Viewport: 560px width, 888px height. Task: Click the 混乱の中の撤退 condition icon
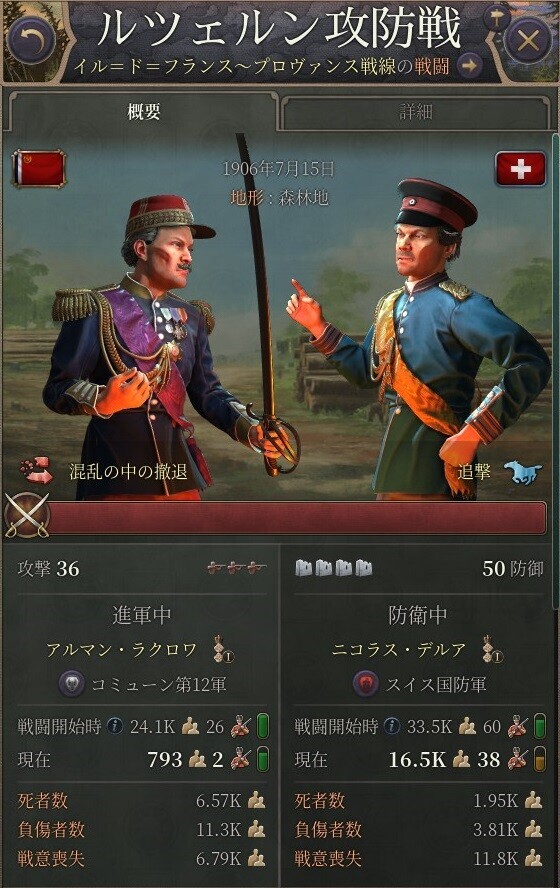36,471
